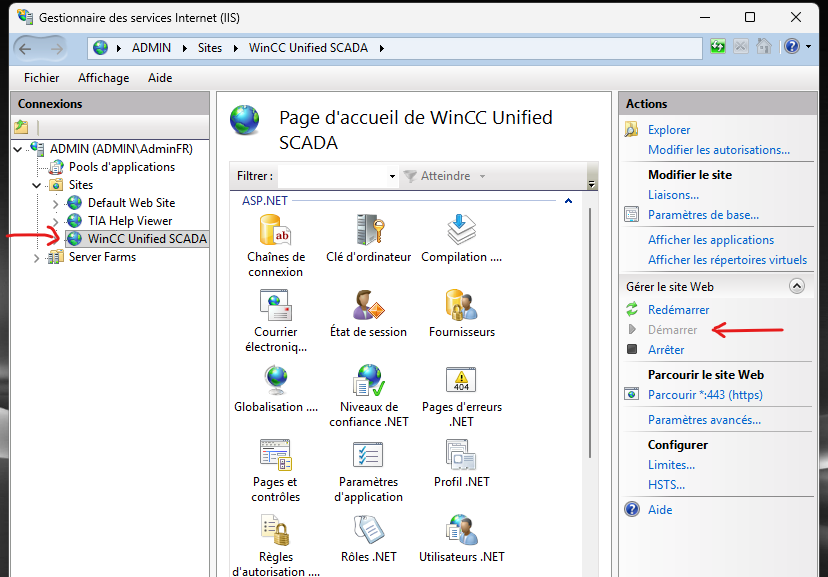The width and height of the screenshot is (828, 577).
Task: Open Chaînes de connexion feature
Action: 276,246
